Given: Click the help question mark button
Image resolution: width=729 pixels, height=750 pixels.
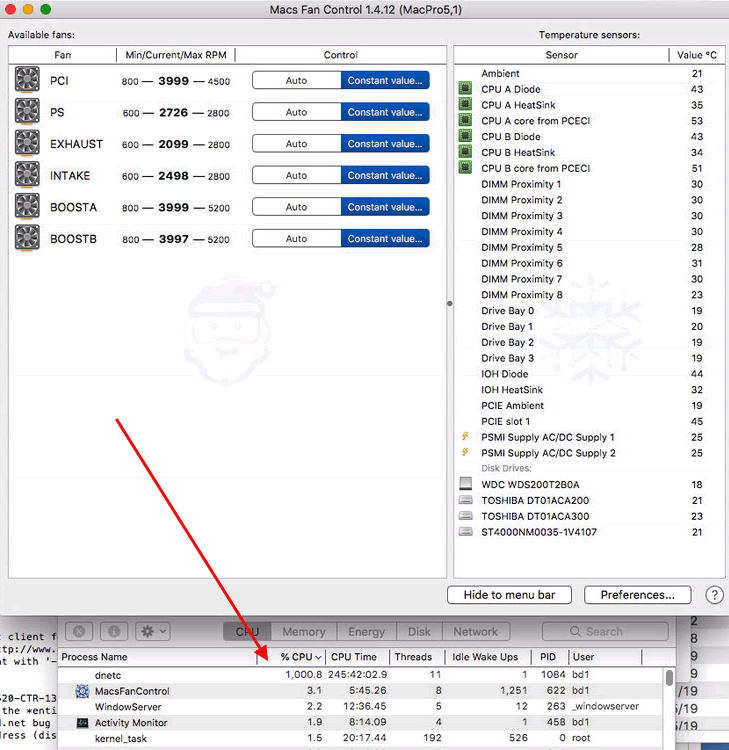Looking at the screenshot, I should click(x=714, y=595).
